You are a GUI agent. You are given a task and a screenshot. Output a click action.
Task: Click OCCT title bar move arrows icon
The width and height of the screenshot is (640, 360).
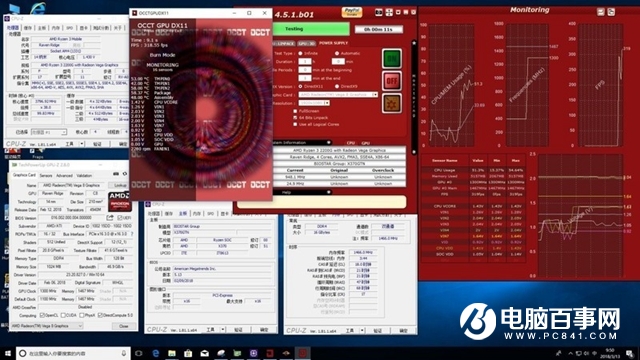tap(389, 12)
